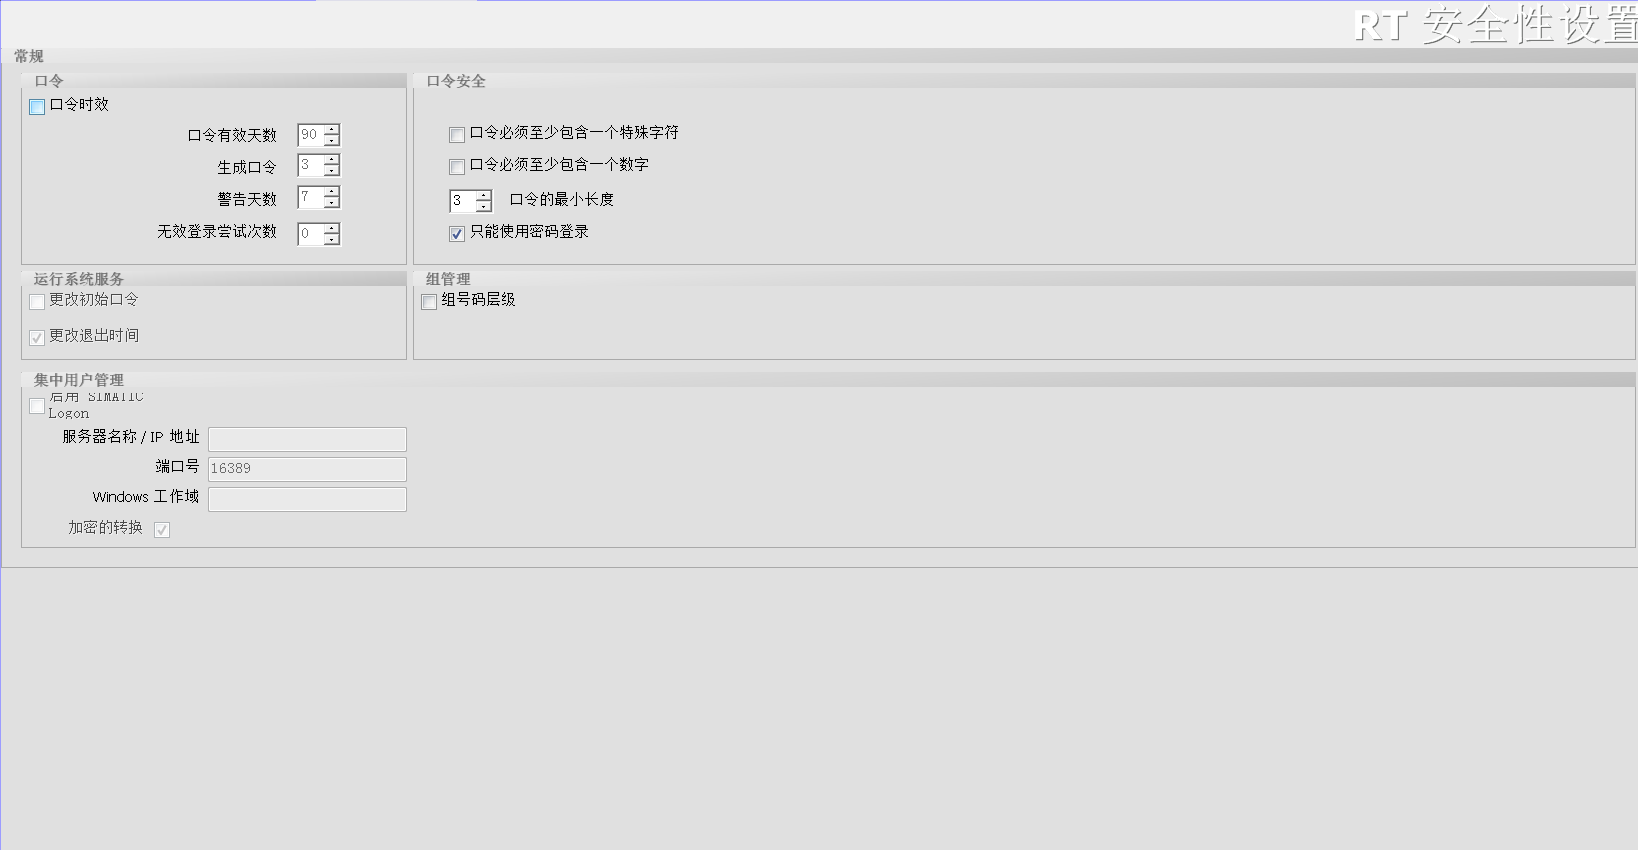This screenshot has width=1638, height=850.
Task: Click the 服务器名称 / IP 地址 field
Action: click(x=307, y=439)
